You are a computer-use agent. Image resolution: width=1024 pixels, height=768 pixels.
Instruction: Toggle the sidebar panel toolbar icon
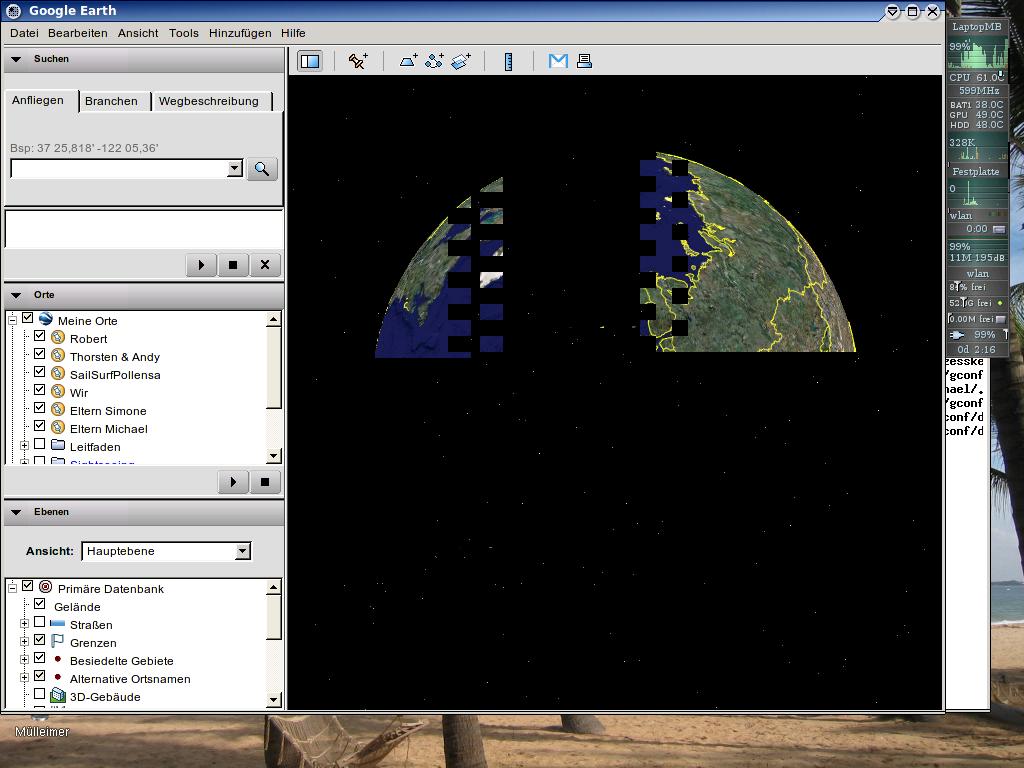point(310,61)
